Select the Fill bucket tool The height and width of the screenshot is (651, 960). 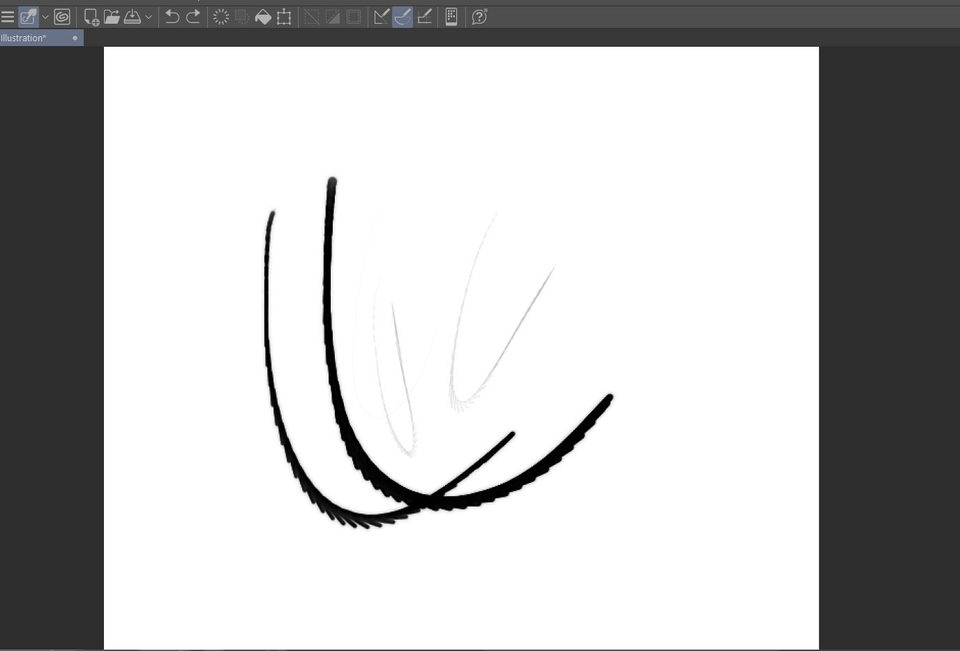(262, 16)
